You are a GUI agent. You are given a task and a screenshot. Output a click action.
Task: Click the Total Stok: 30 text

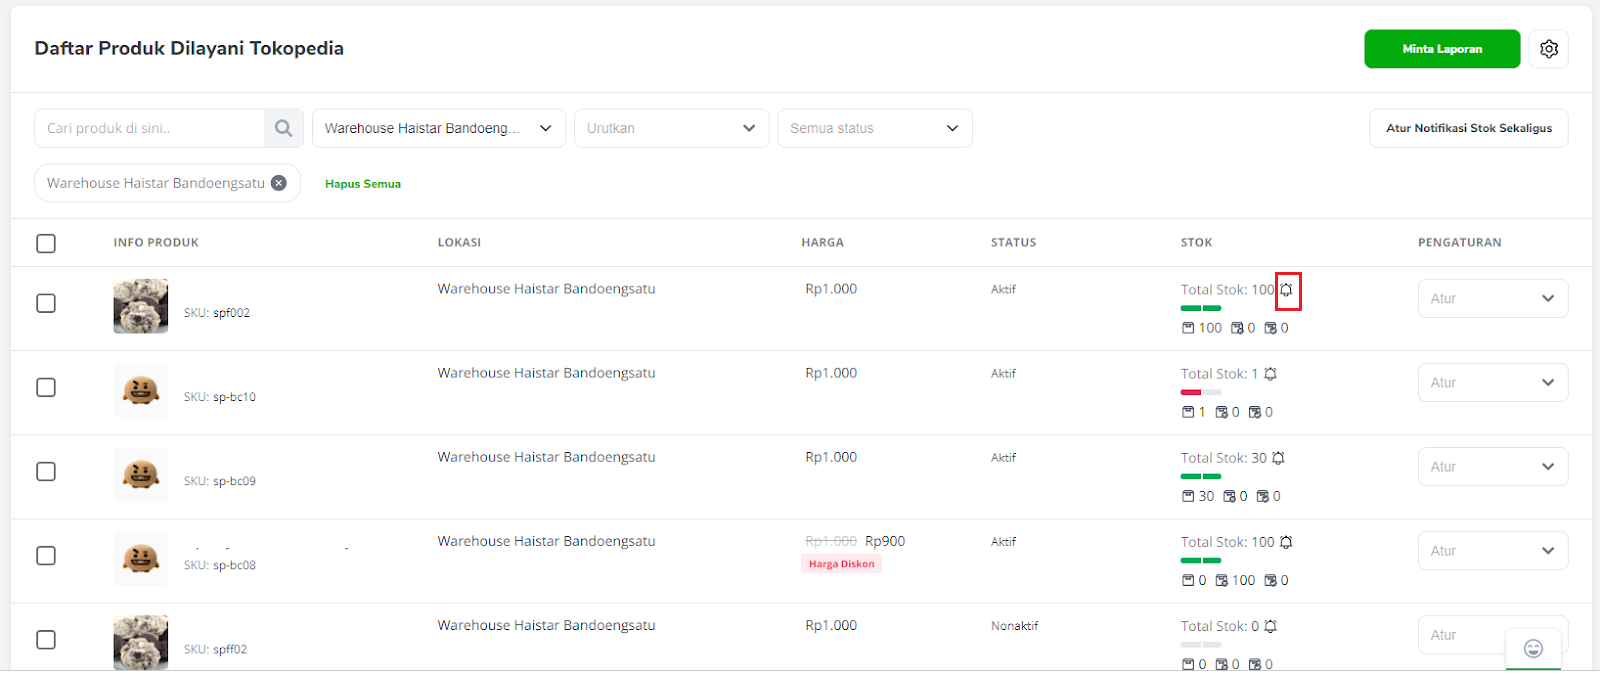pos(1223,458)
